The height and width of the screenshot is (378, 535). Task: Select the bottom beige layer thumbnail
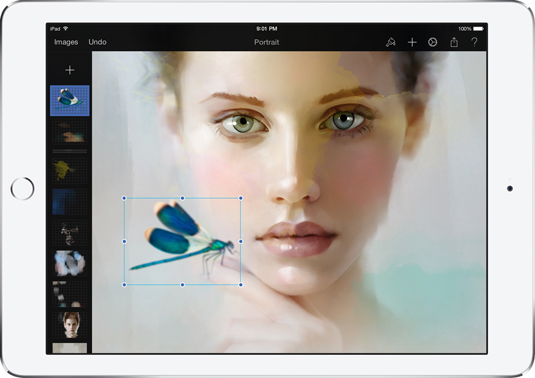[x=70, y=348]
